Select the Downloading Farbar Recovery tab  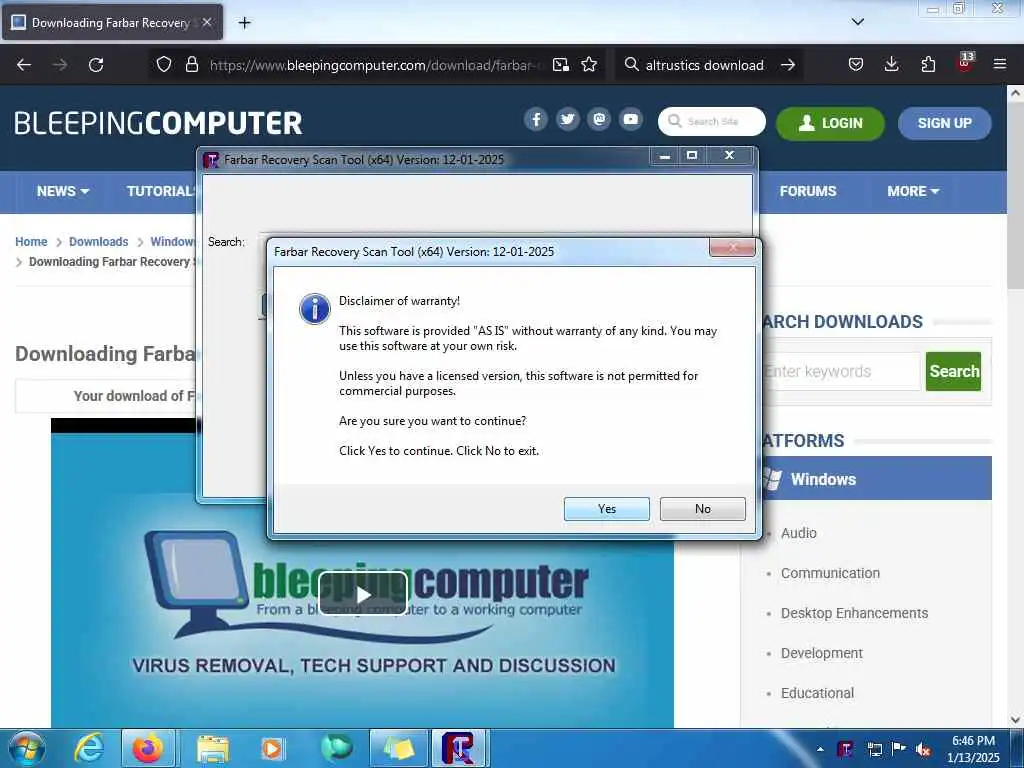[x=112, y=22]
